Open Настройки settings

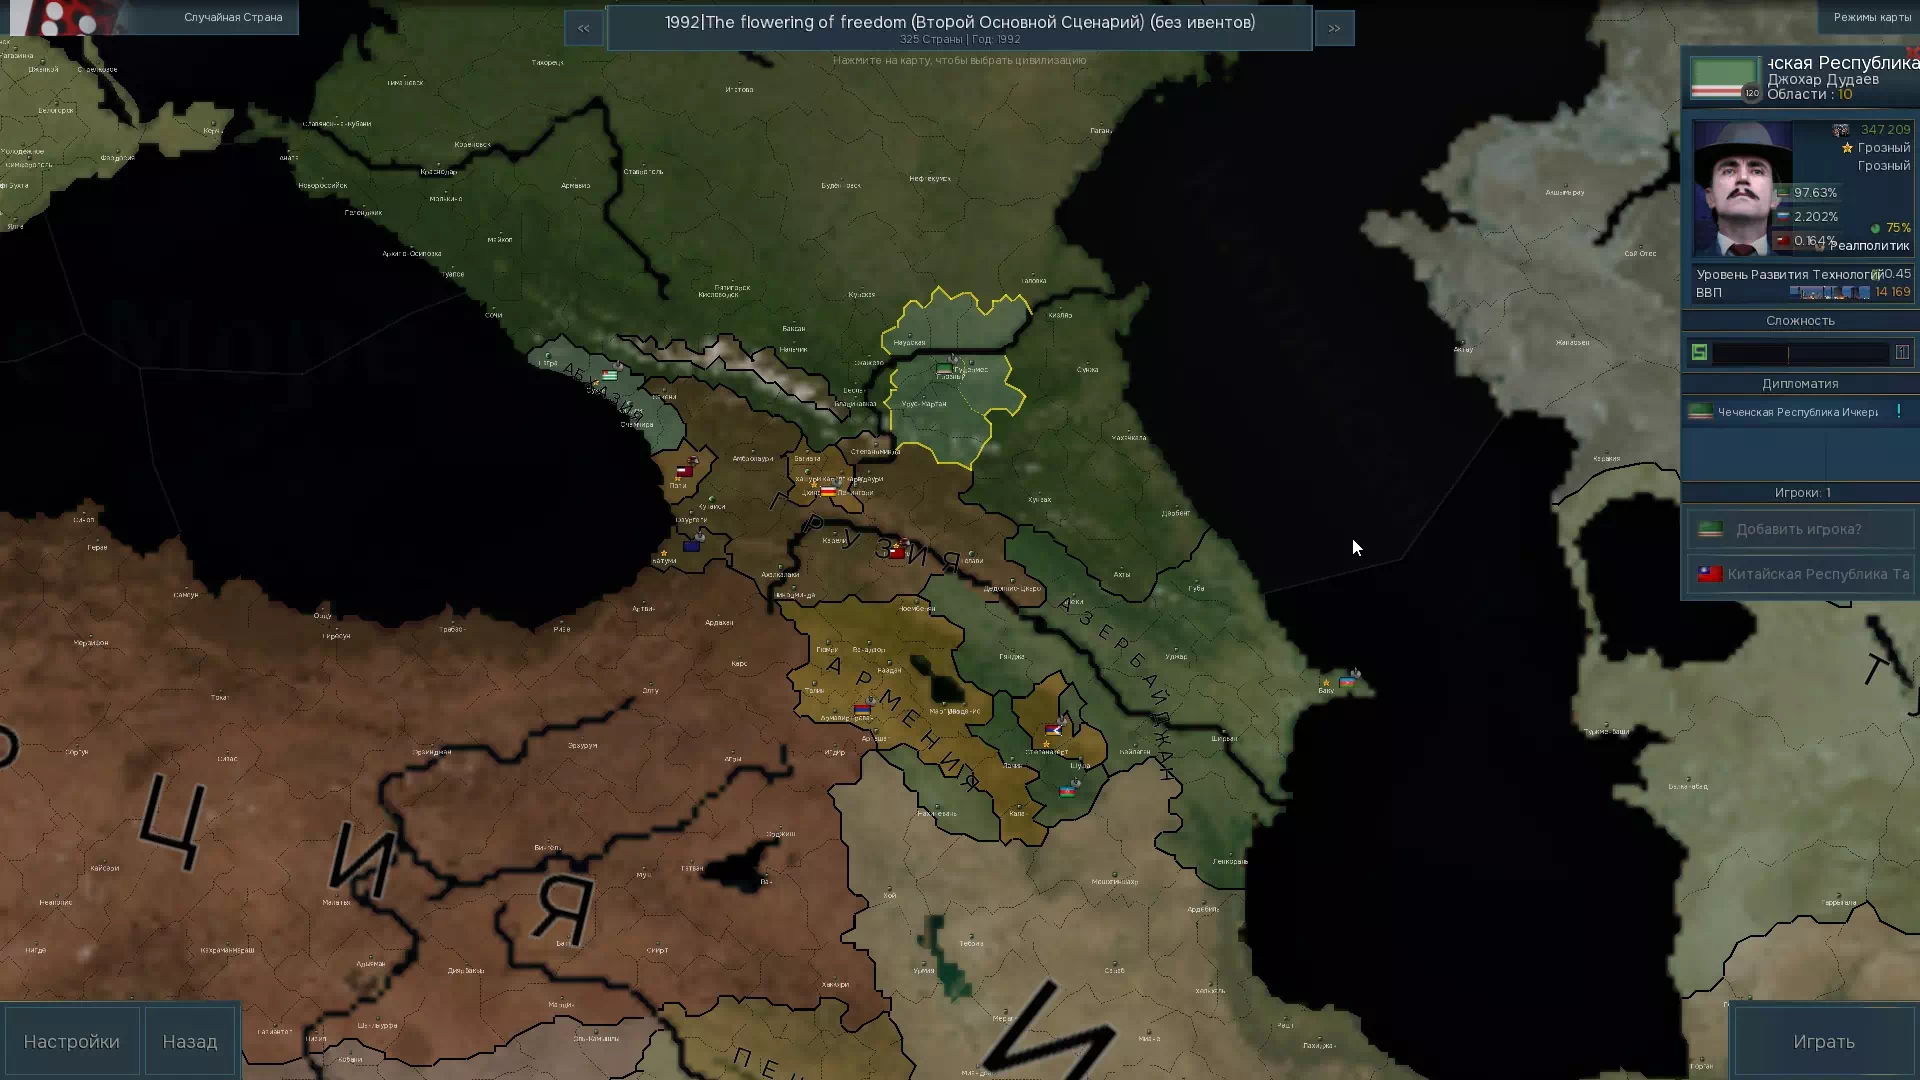[72, 1041]
